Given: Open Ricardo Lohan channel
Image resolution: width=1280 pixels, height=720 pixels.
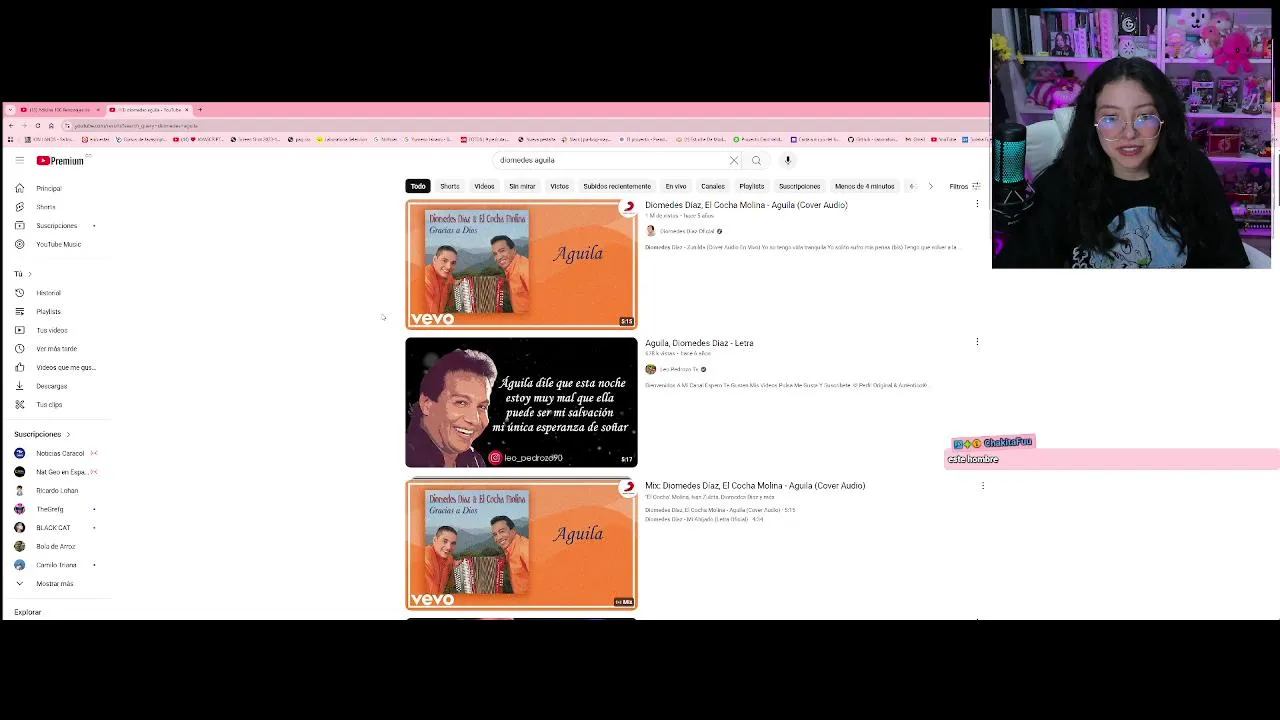Looking at the screenshot, I should (55, 490).
